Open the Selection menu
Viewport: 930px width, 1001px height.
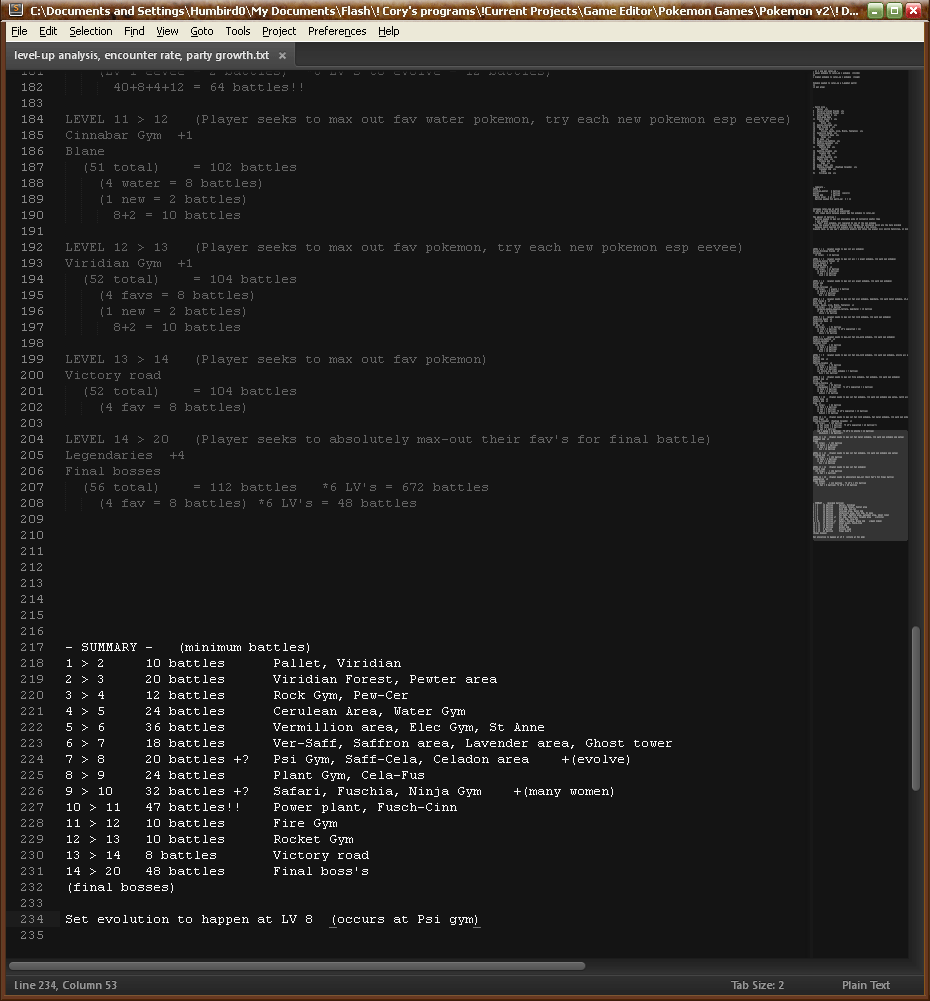[90, 31]
